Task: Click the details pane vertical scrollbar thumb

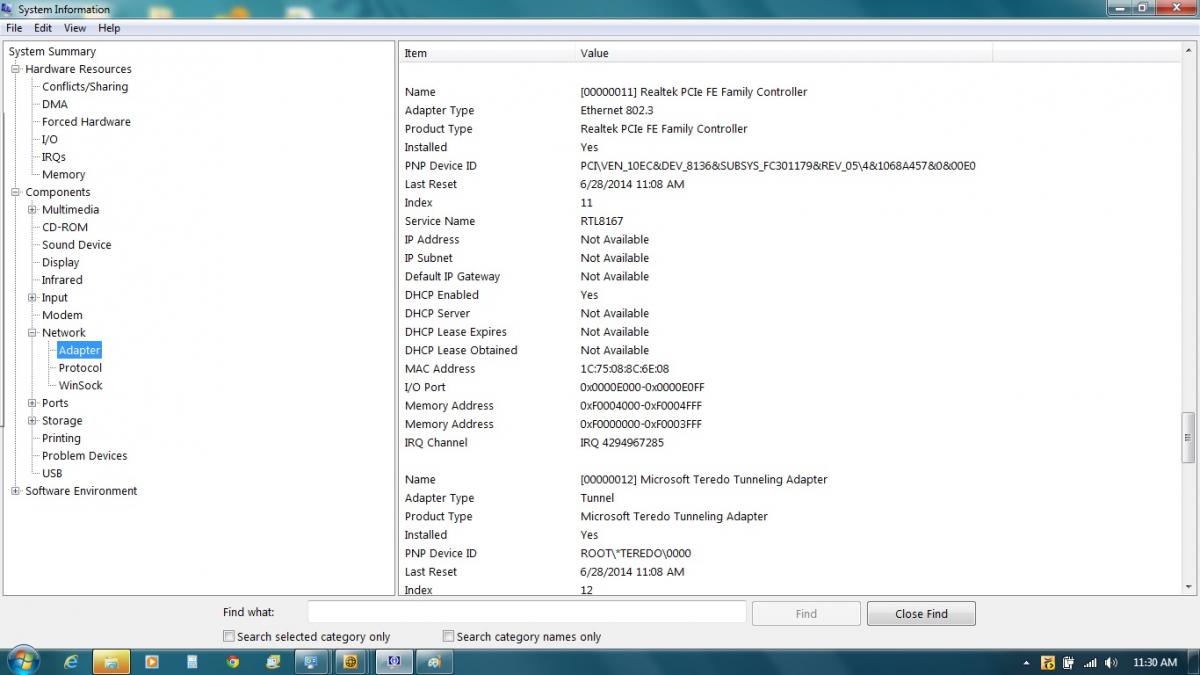Action: coord(1188,436)
